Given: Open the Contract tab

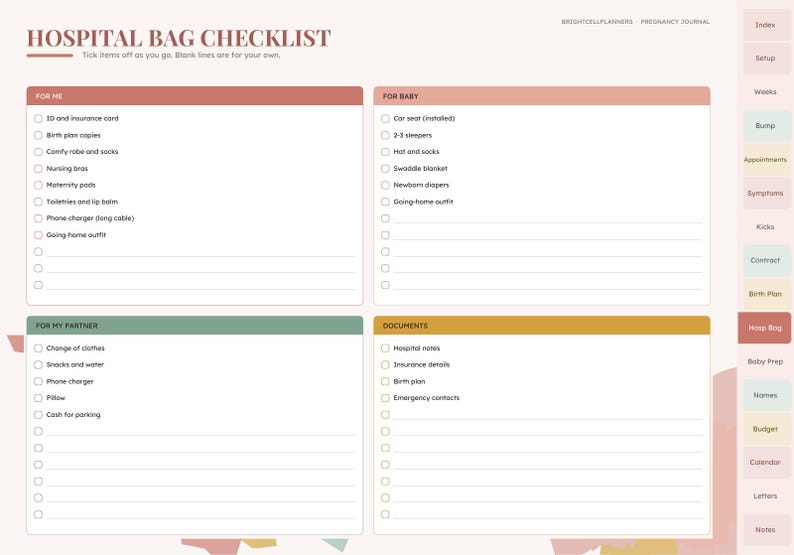Looking at the screenshot, I should [x=766, y=260].
